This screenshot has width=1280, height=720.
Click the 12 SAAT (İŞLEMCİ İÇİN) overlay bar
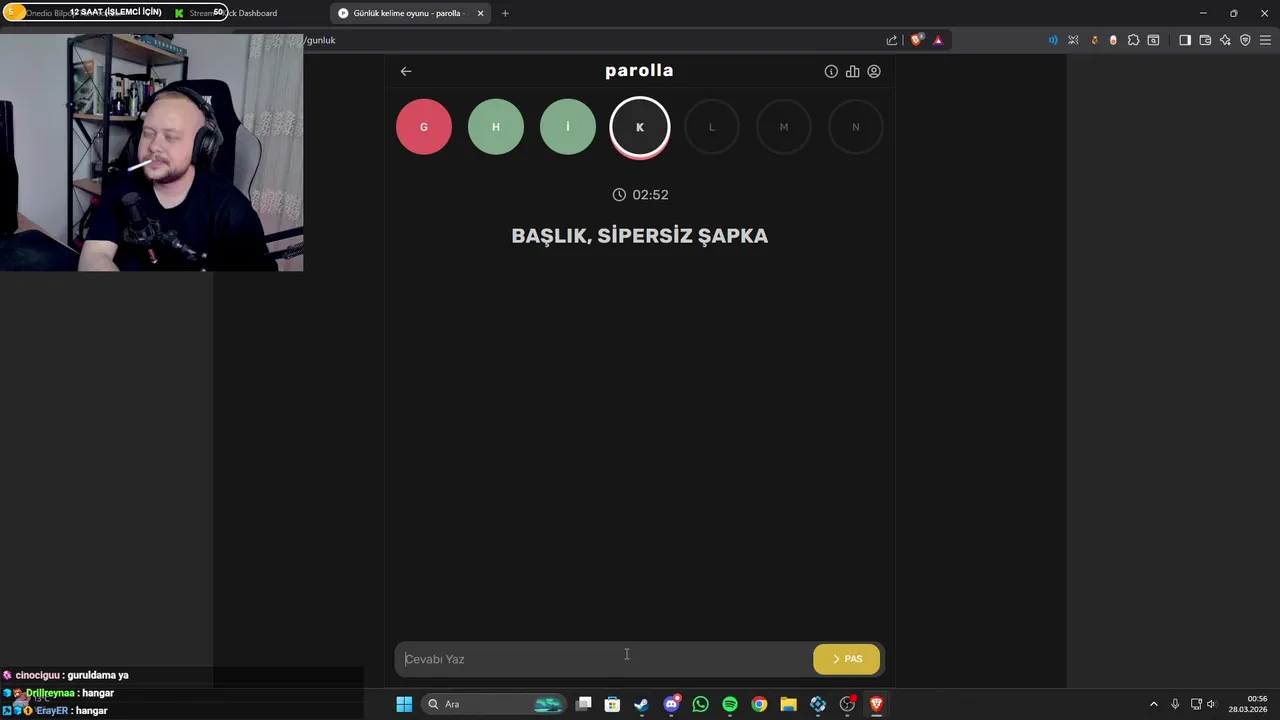(x=113, y=12)
